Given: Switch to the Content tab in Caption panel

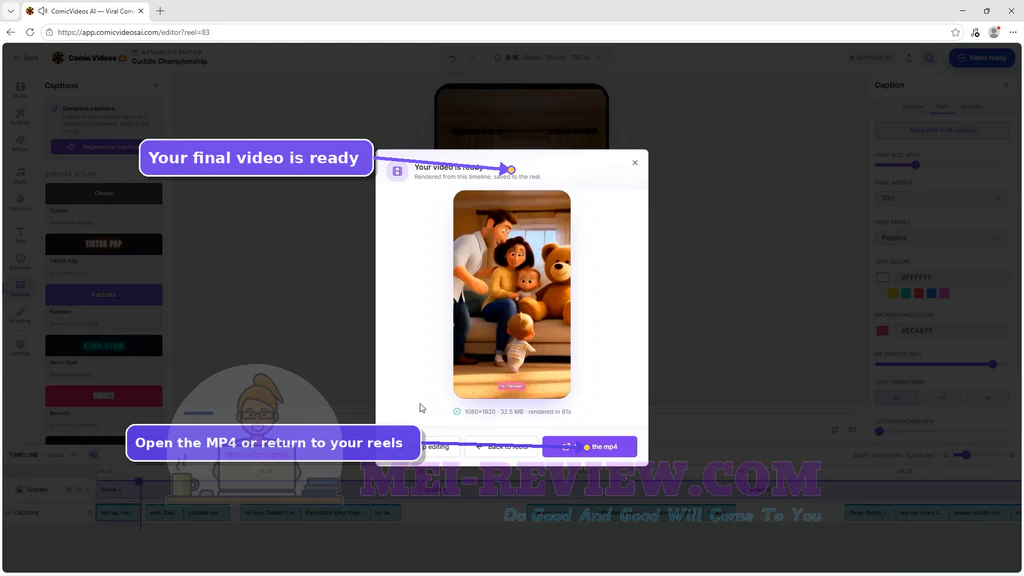Looking at the screenshot, I should point(912,106).
